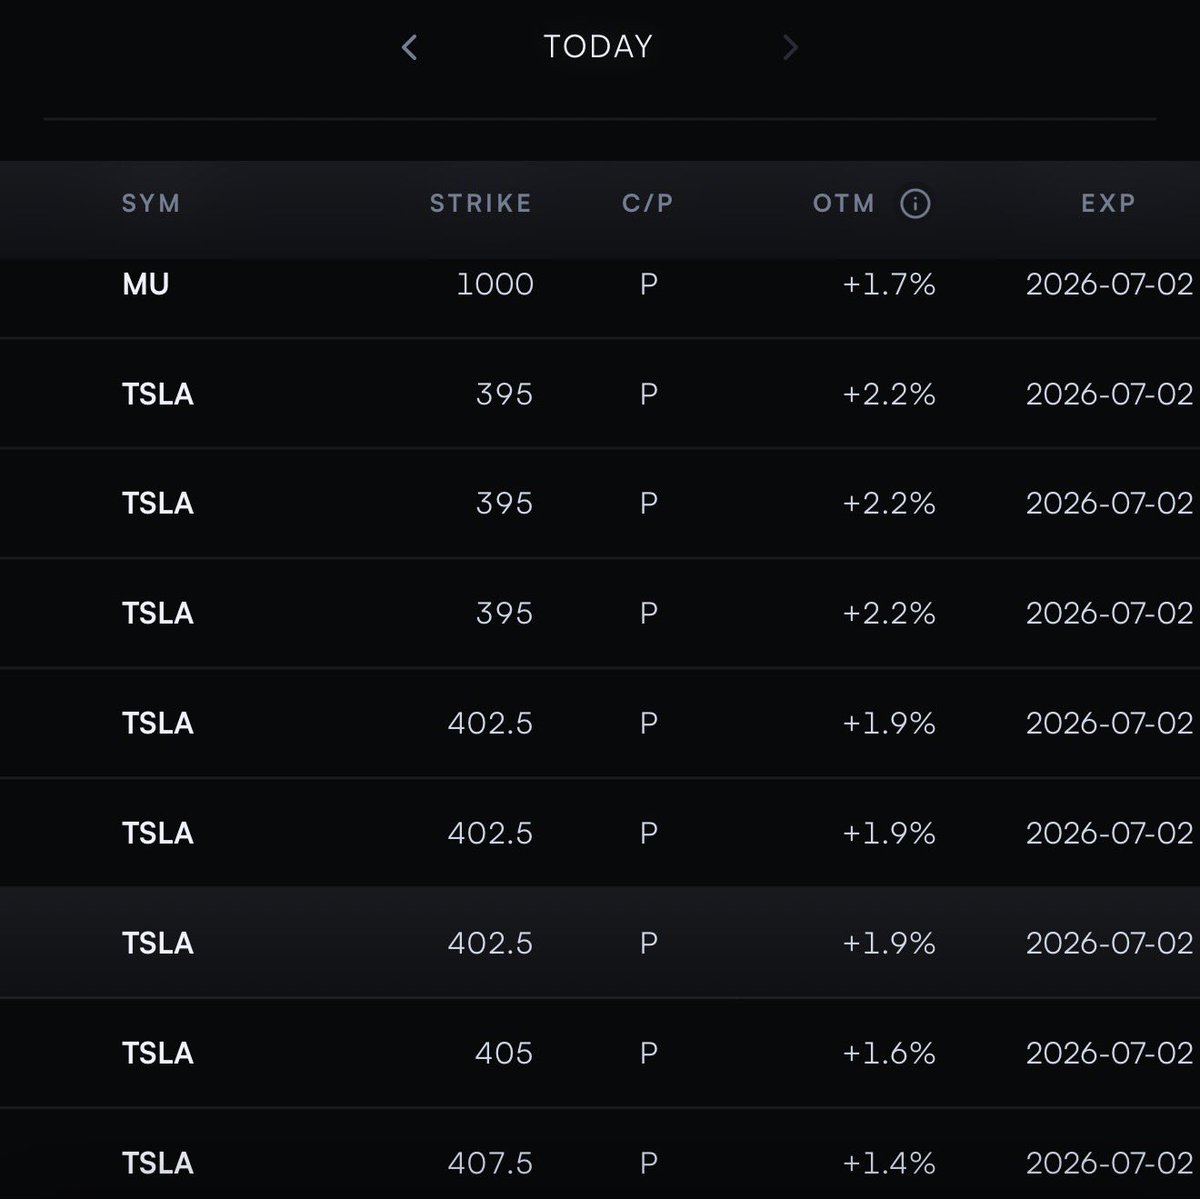
Task: Sort by C/P column header
Action: pos(648,204)
